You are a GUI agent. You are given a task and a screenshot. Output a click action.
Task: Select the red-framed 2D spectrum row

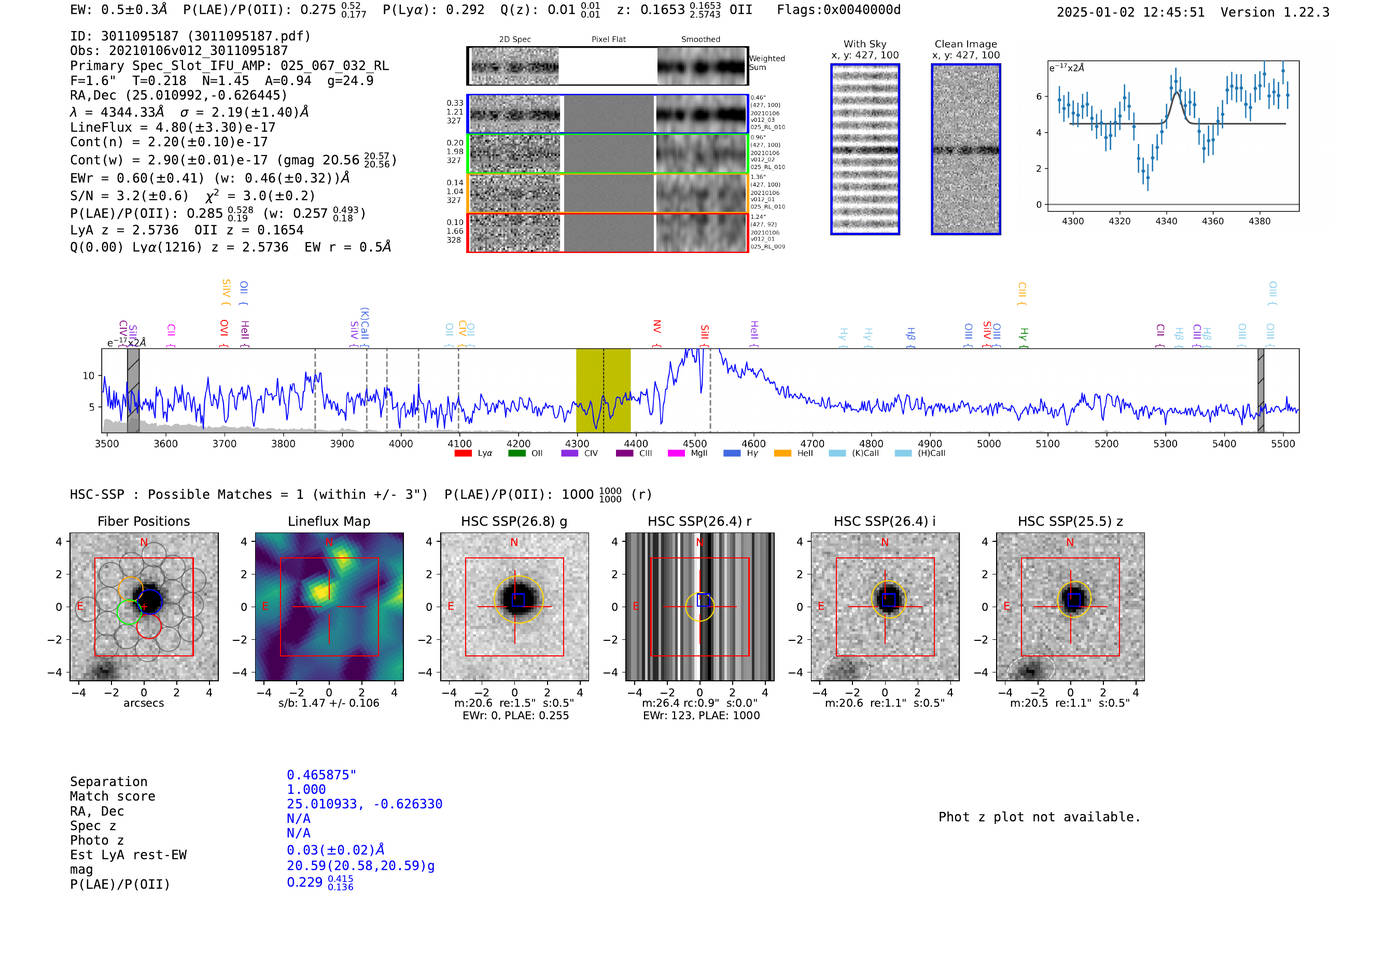pos(608,232)
